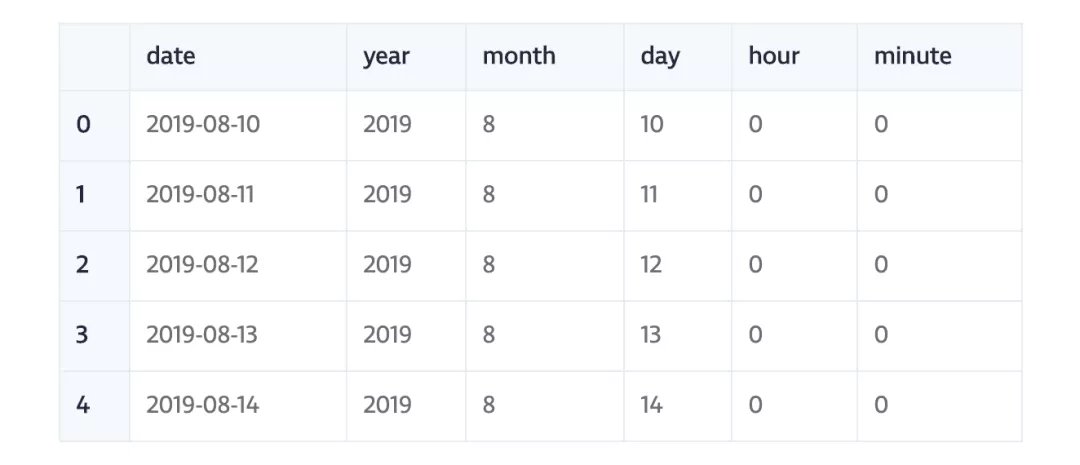Click the month column header
Image resolution: width=1080 pixels, height=465 pixels.
(518, 56)
